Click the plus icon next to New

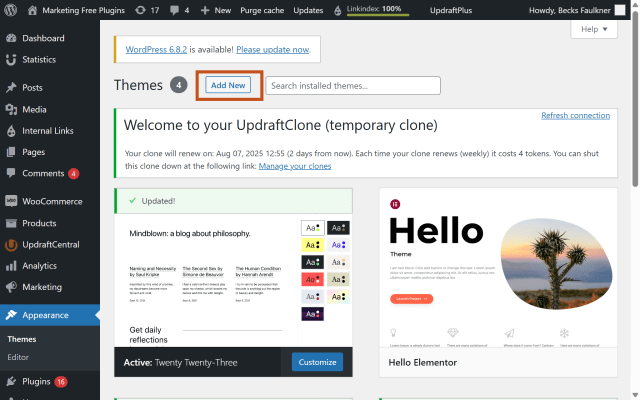205,10
